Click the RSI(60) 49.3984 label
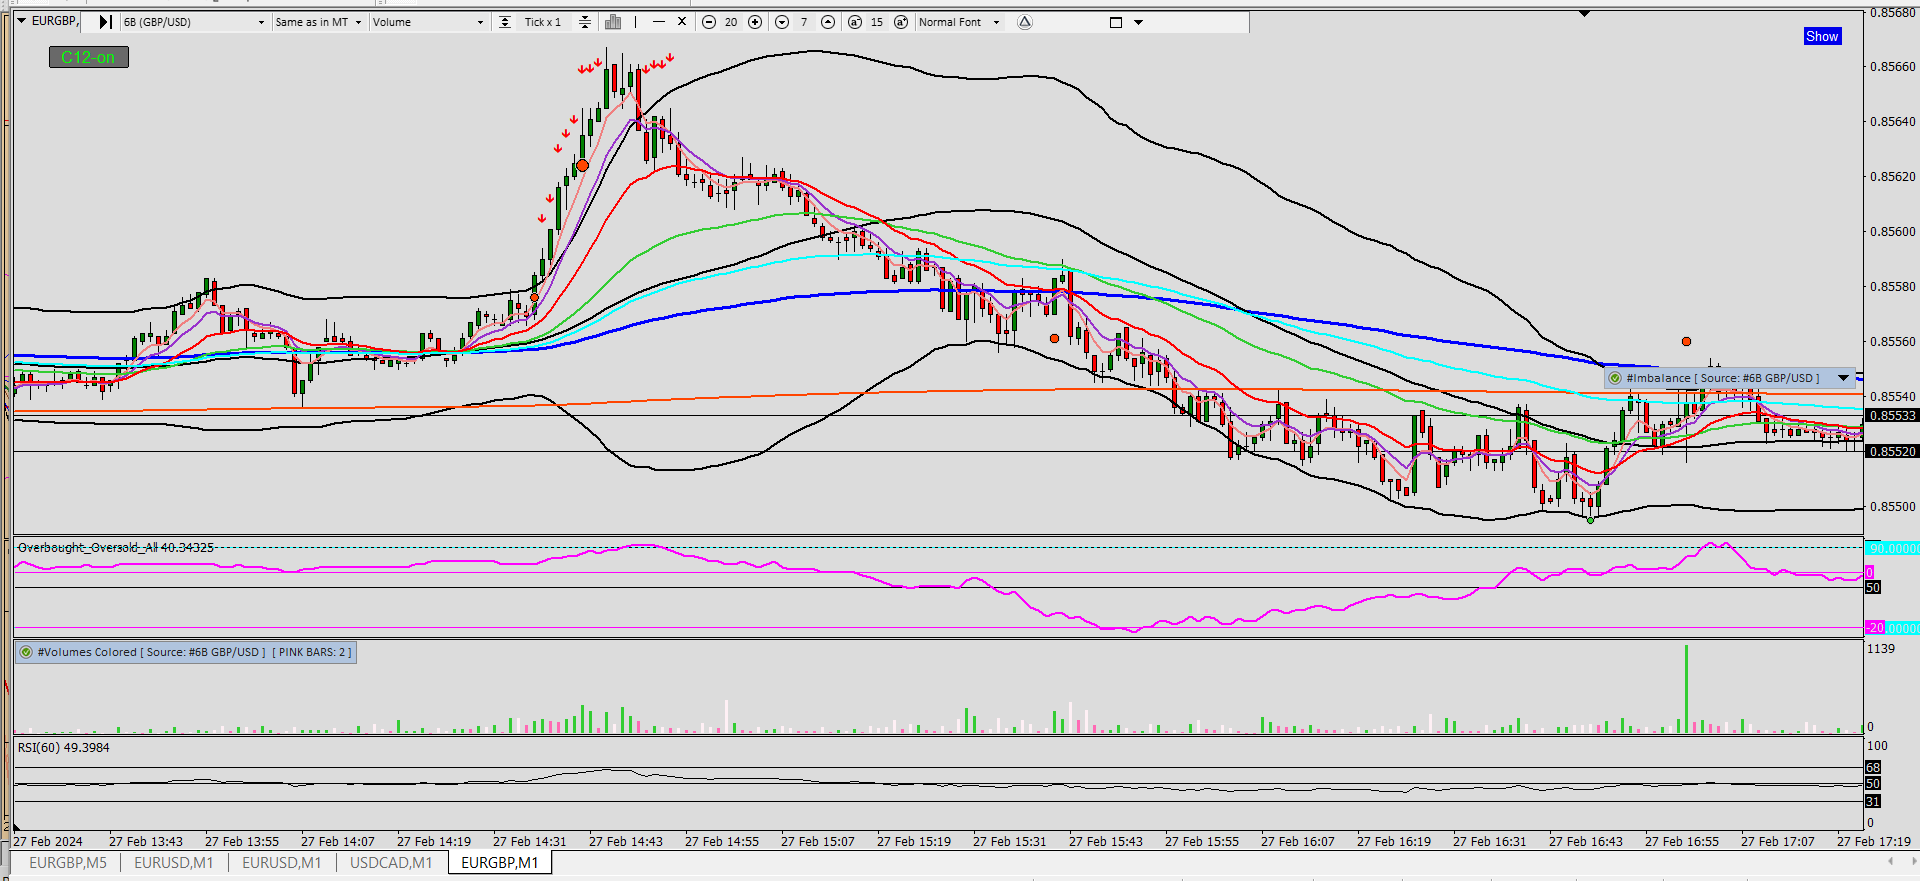 (64, 747)
